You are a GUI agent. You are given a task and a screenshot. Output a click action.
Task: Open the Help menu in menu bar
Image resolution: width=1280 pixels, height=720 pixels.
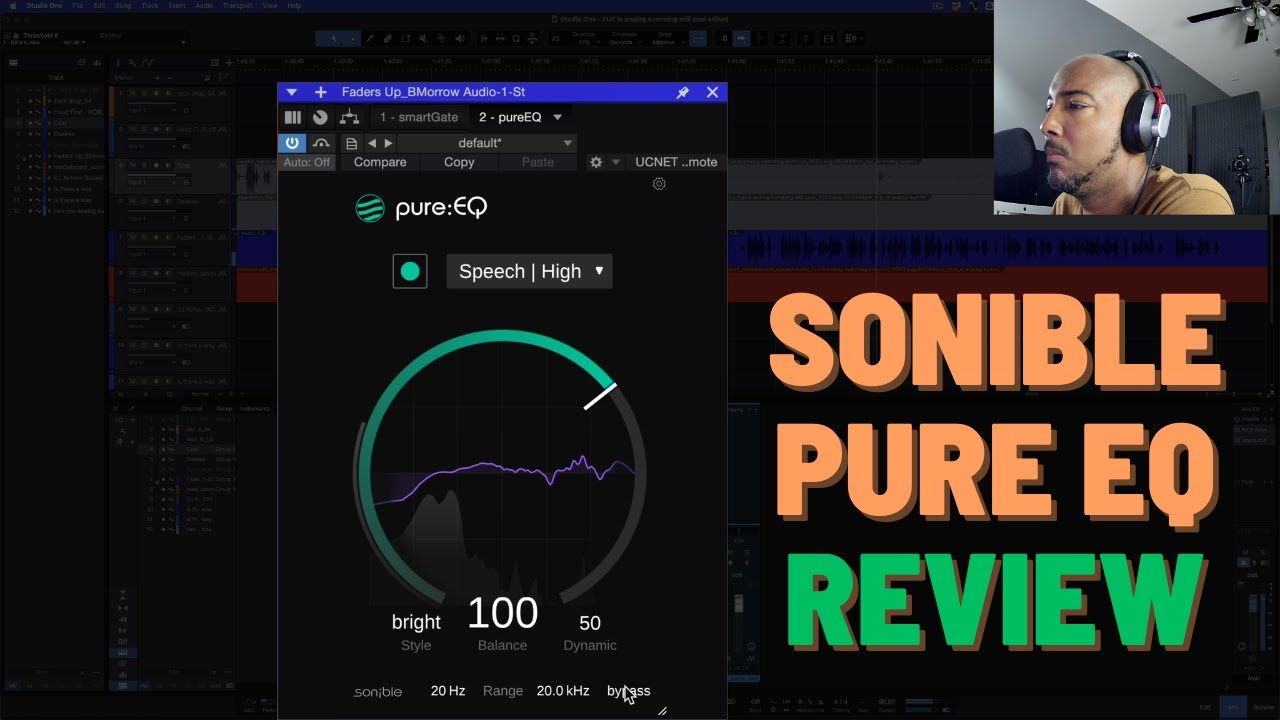(294, 5)
